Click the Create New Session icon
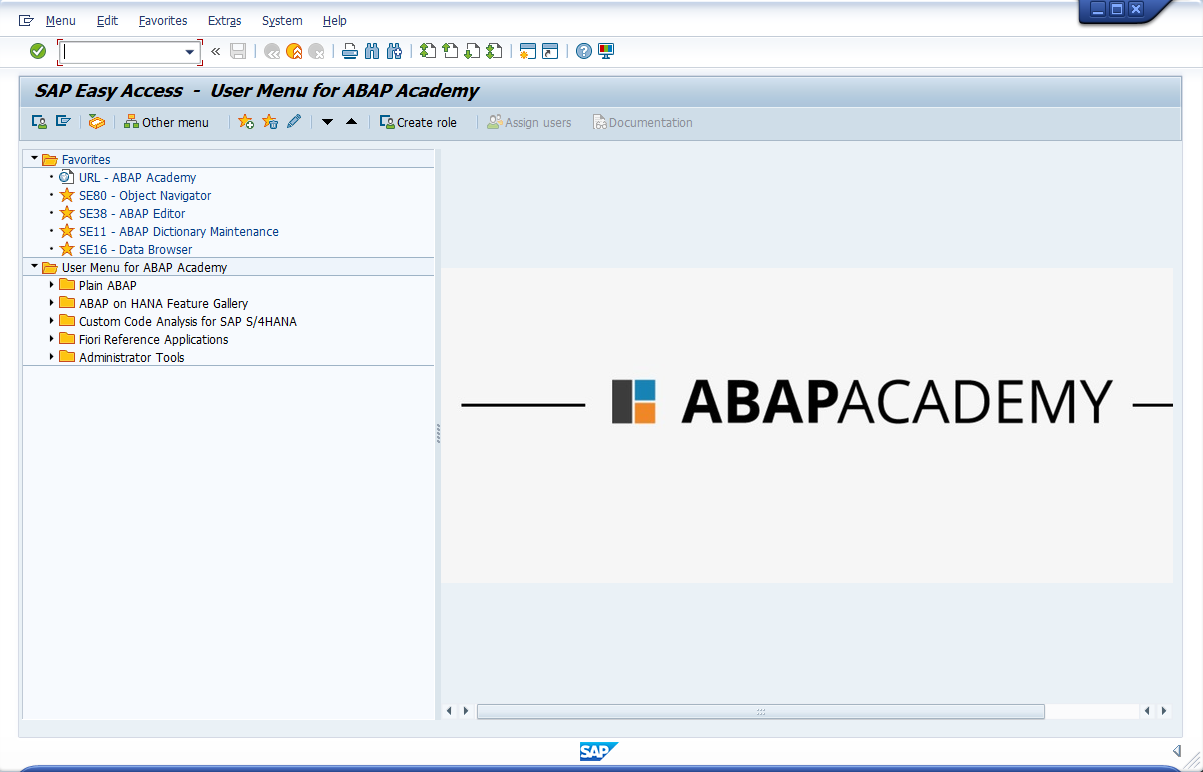Screen dimensions: 1203x772 [x=527, y=51]
